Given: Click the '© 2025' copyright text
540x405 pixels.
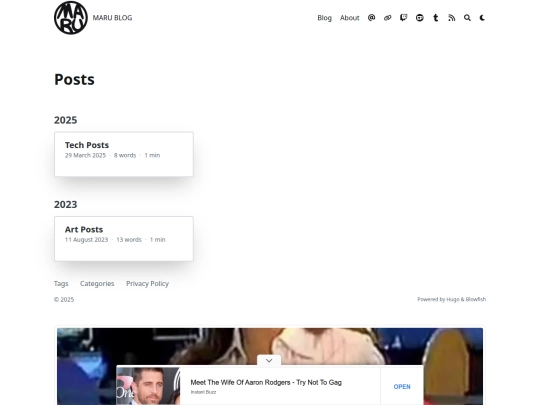Looking at the screenshot, I should pos(64,300).
